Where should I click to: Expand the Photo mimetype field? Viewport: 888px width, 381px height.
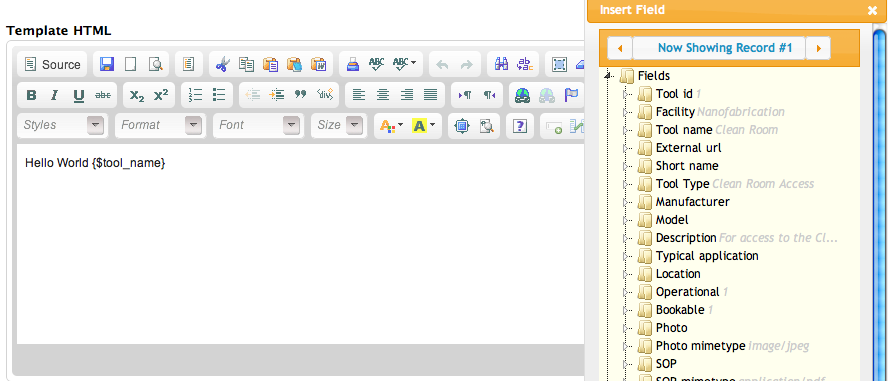pyautogui.click(x=626, y=346)
